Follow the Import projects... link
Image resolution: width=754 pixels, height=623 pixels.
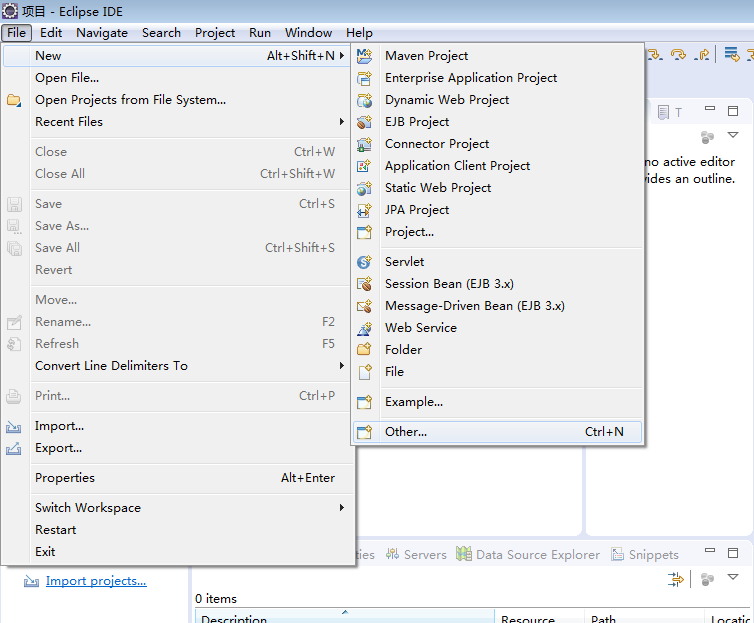96,581
